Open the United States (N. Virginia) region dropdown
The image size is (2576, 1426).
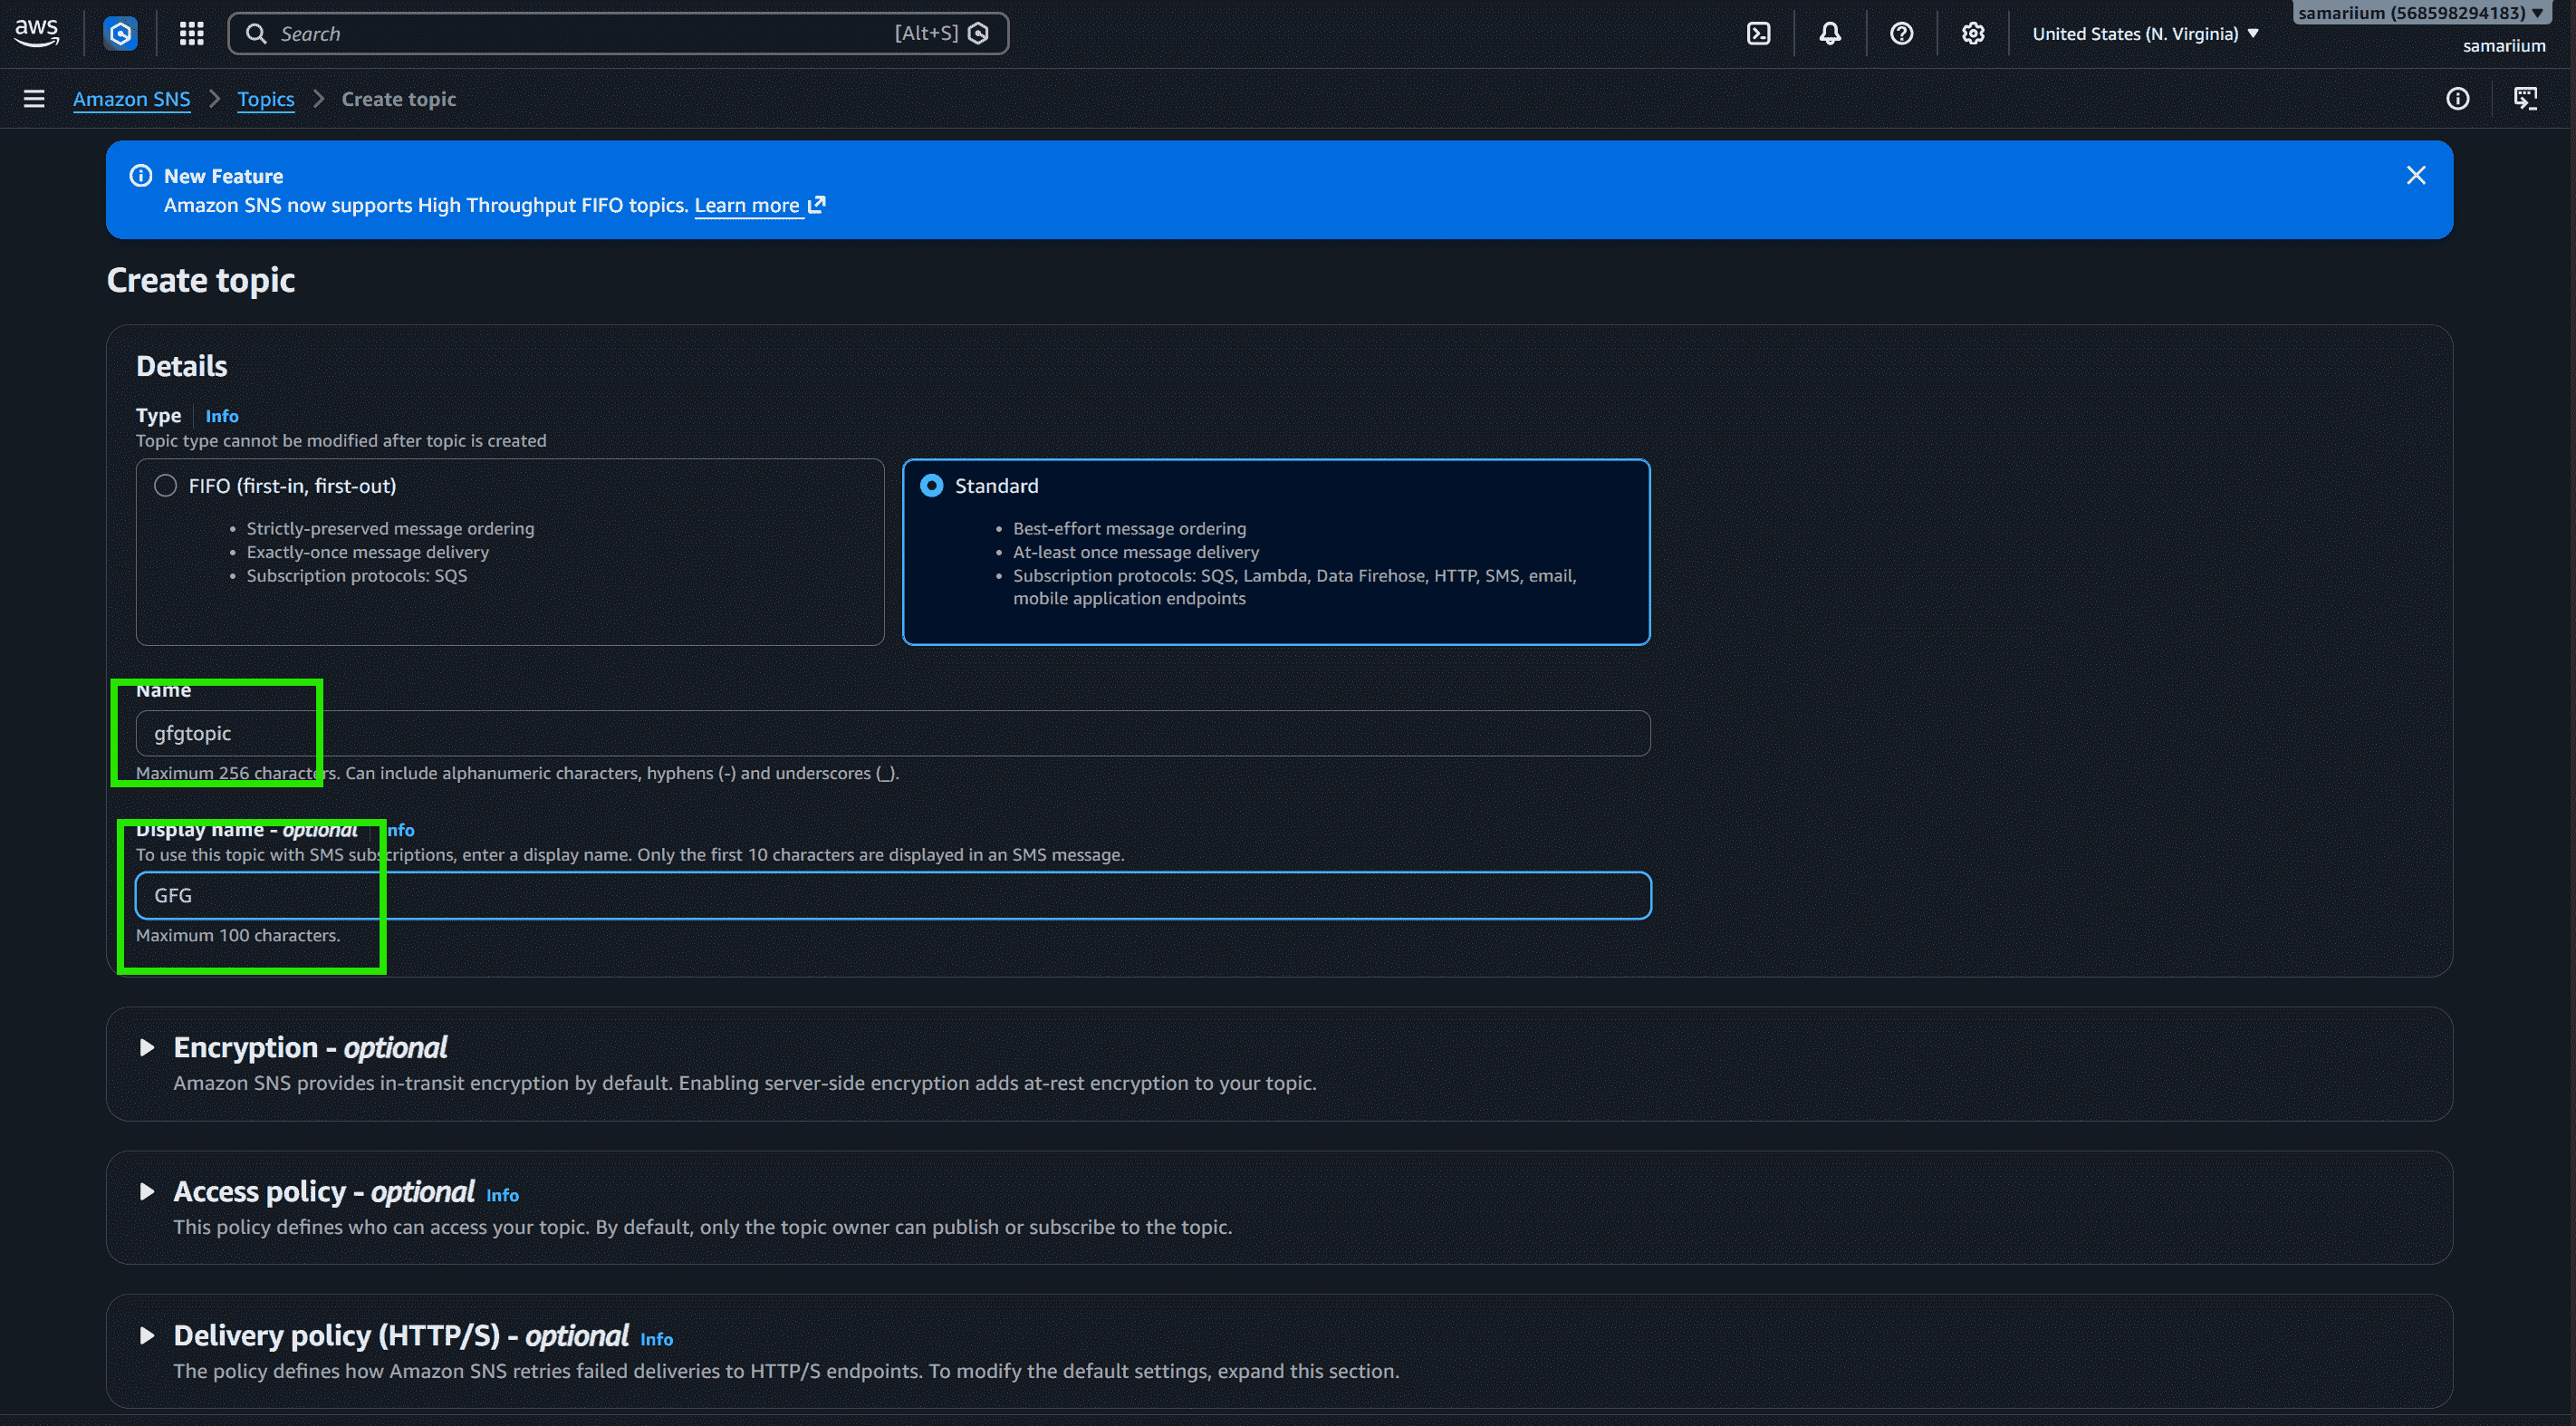click(x=2145, y=34)
